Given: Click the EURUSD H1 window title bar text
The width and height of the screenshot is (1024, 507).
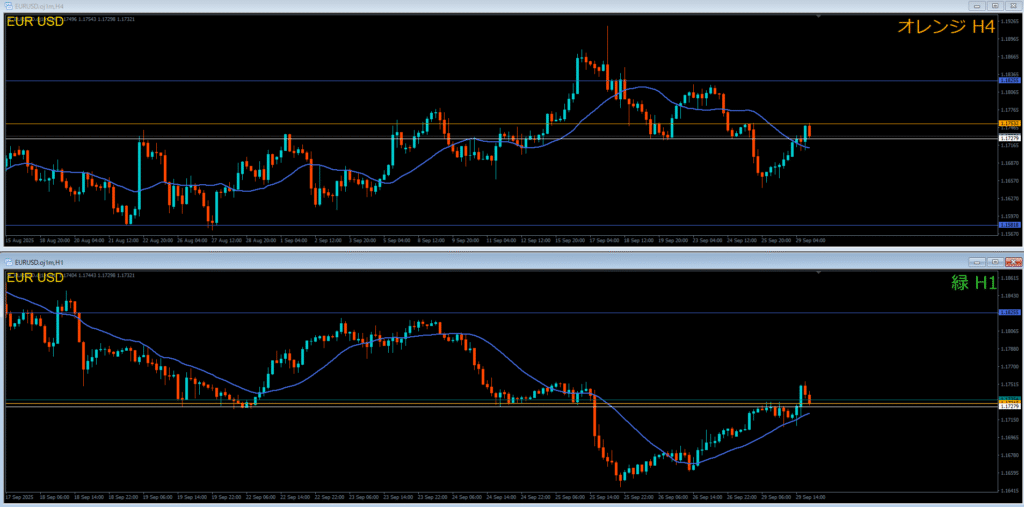Looking at the screenshot, I should click(39, 261).
